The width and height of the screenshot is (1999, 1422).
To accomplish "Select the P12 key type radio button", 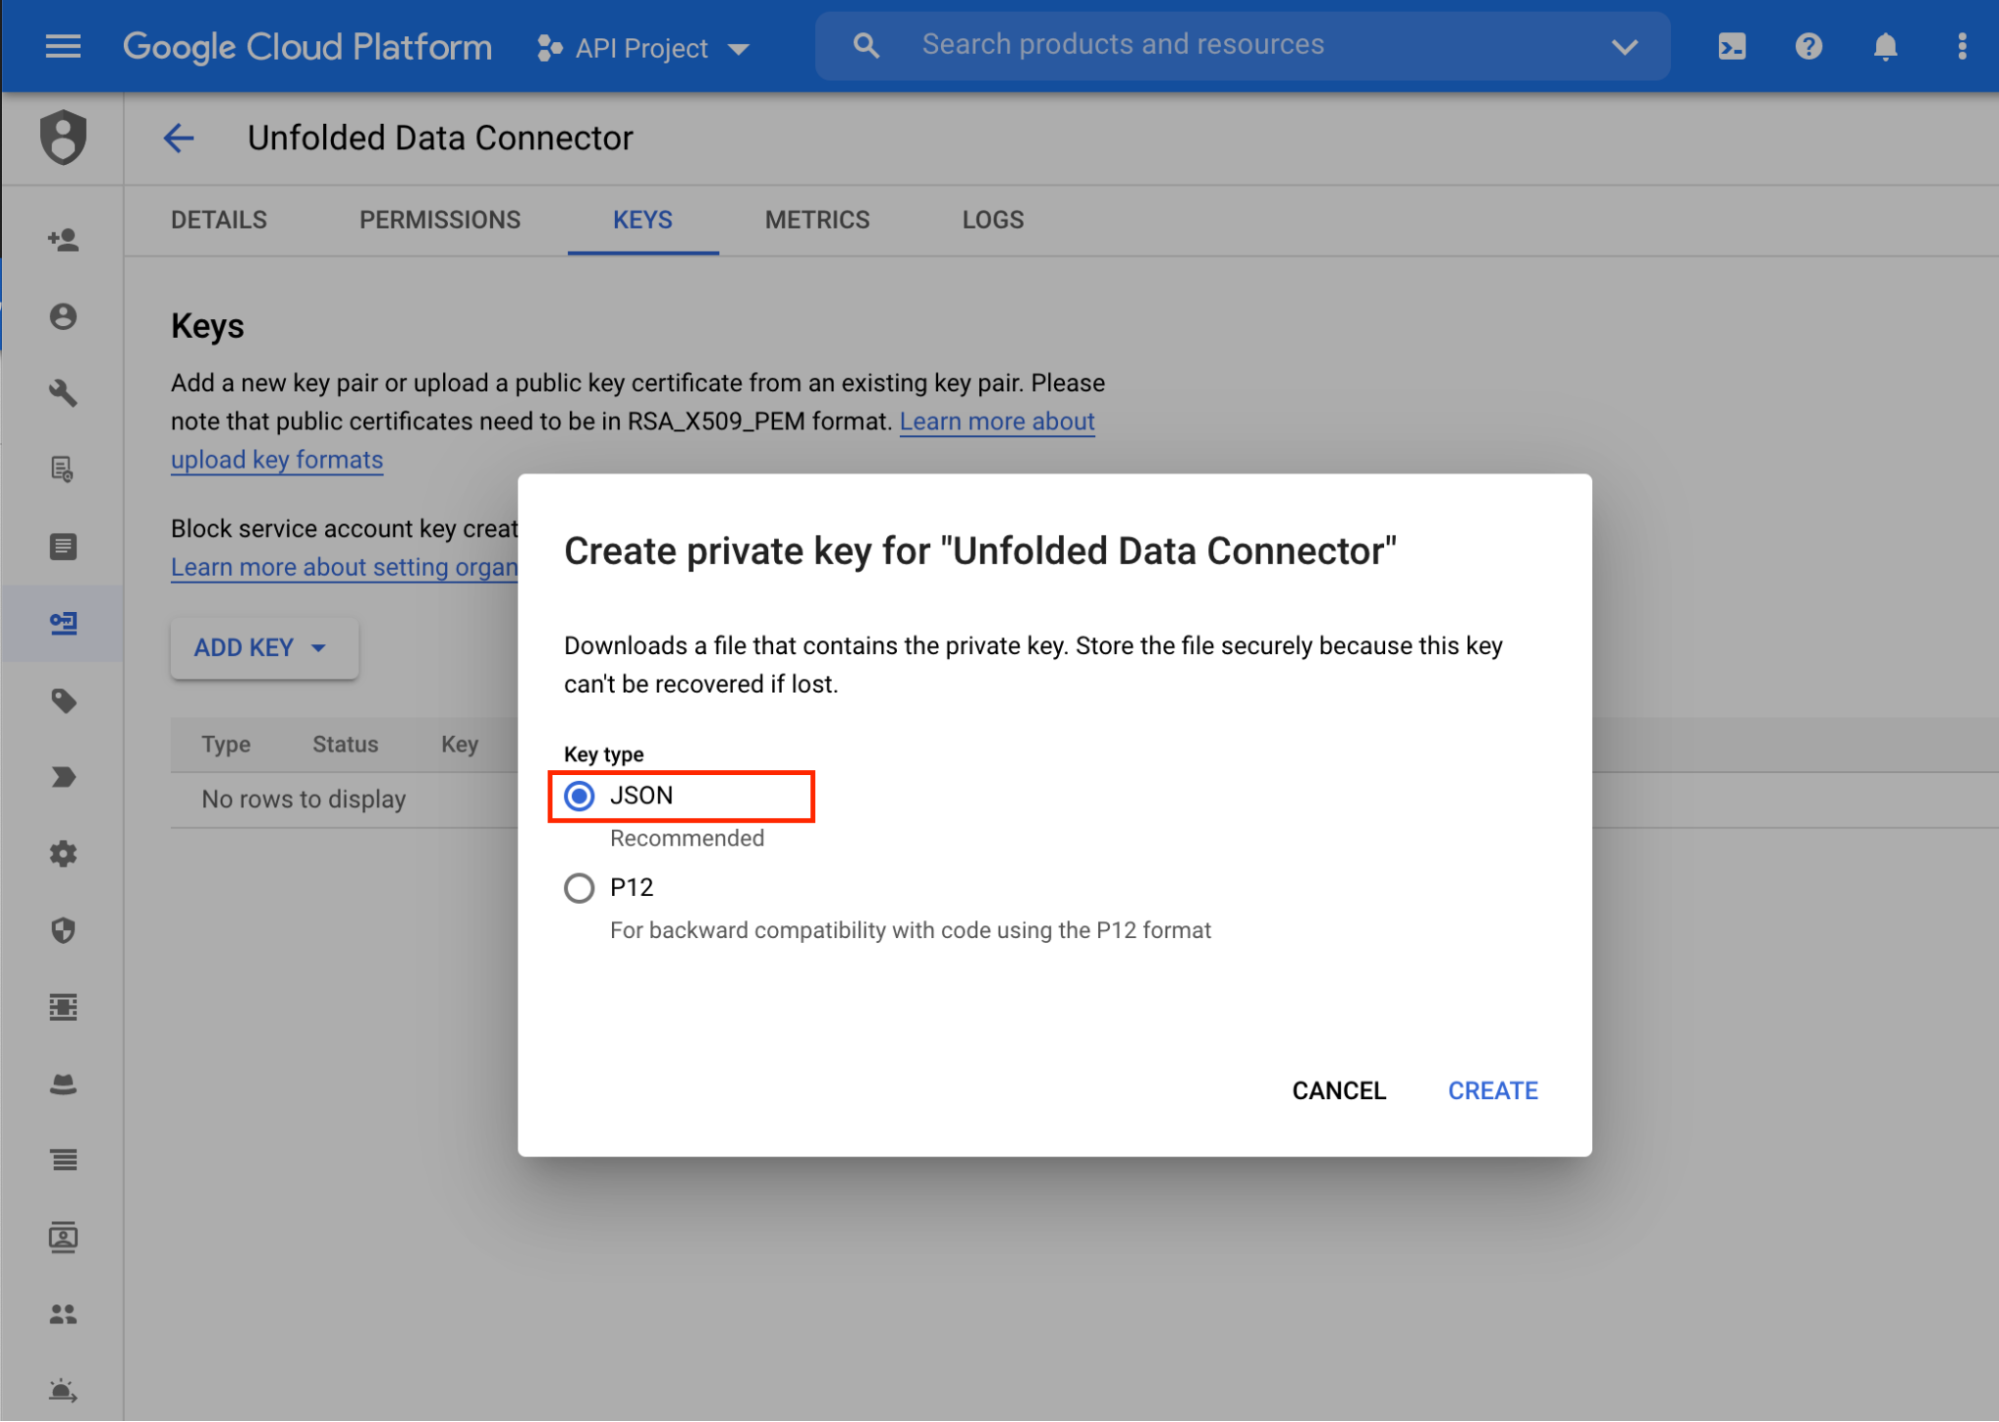I will tap(579, 888).
